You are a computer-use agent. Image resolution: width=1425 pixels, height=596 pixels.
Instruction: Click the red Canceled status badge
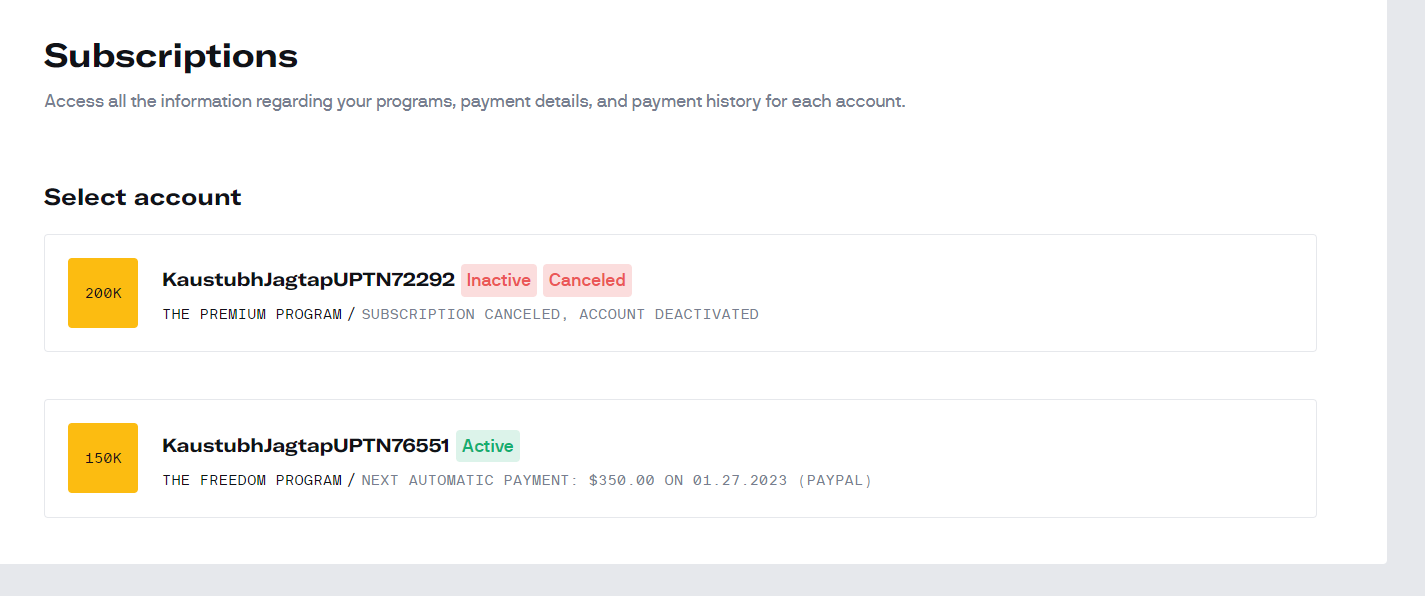[587, 280]
